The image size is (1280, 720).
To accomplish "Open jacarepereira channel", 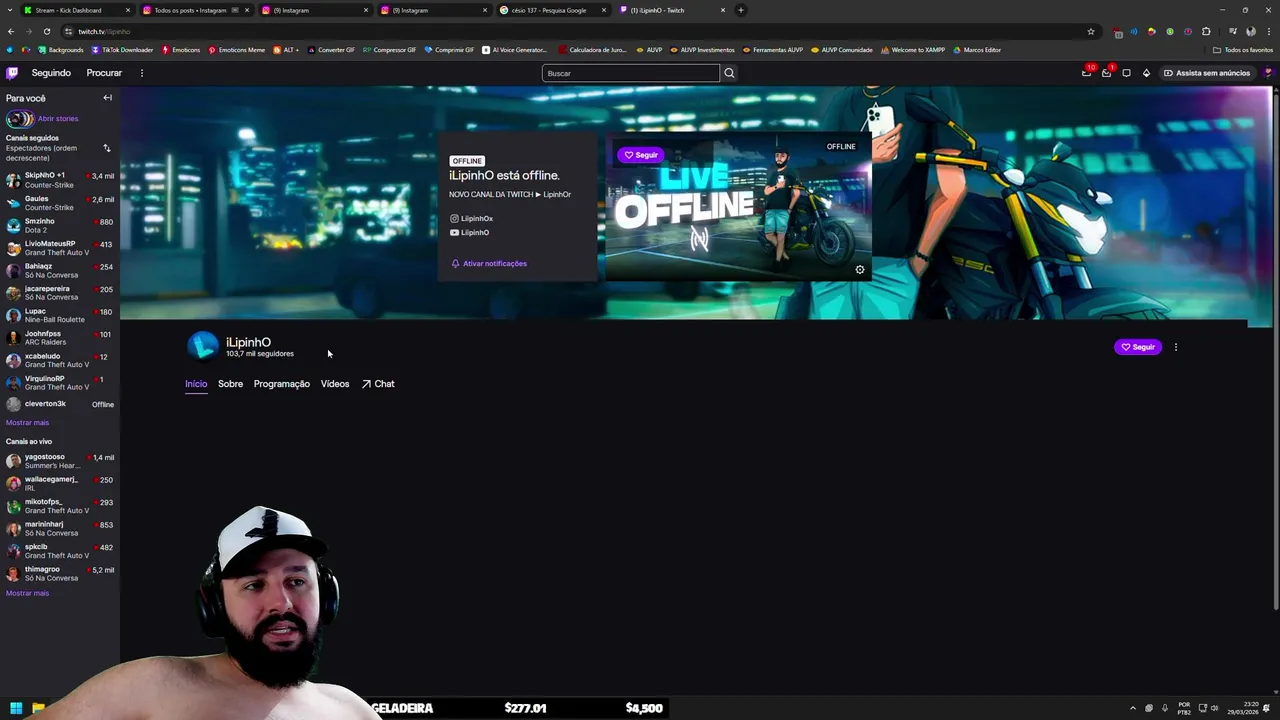I will pos(60,293).
